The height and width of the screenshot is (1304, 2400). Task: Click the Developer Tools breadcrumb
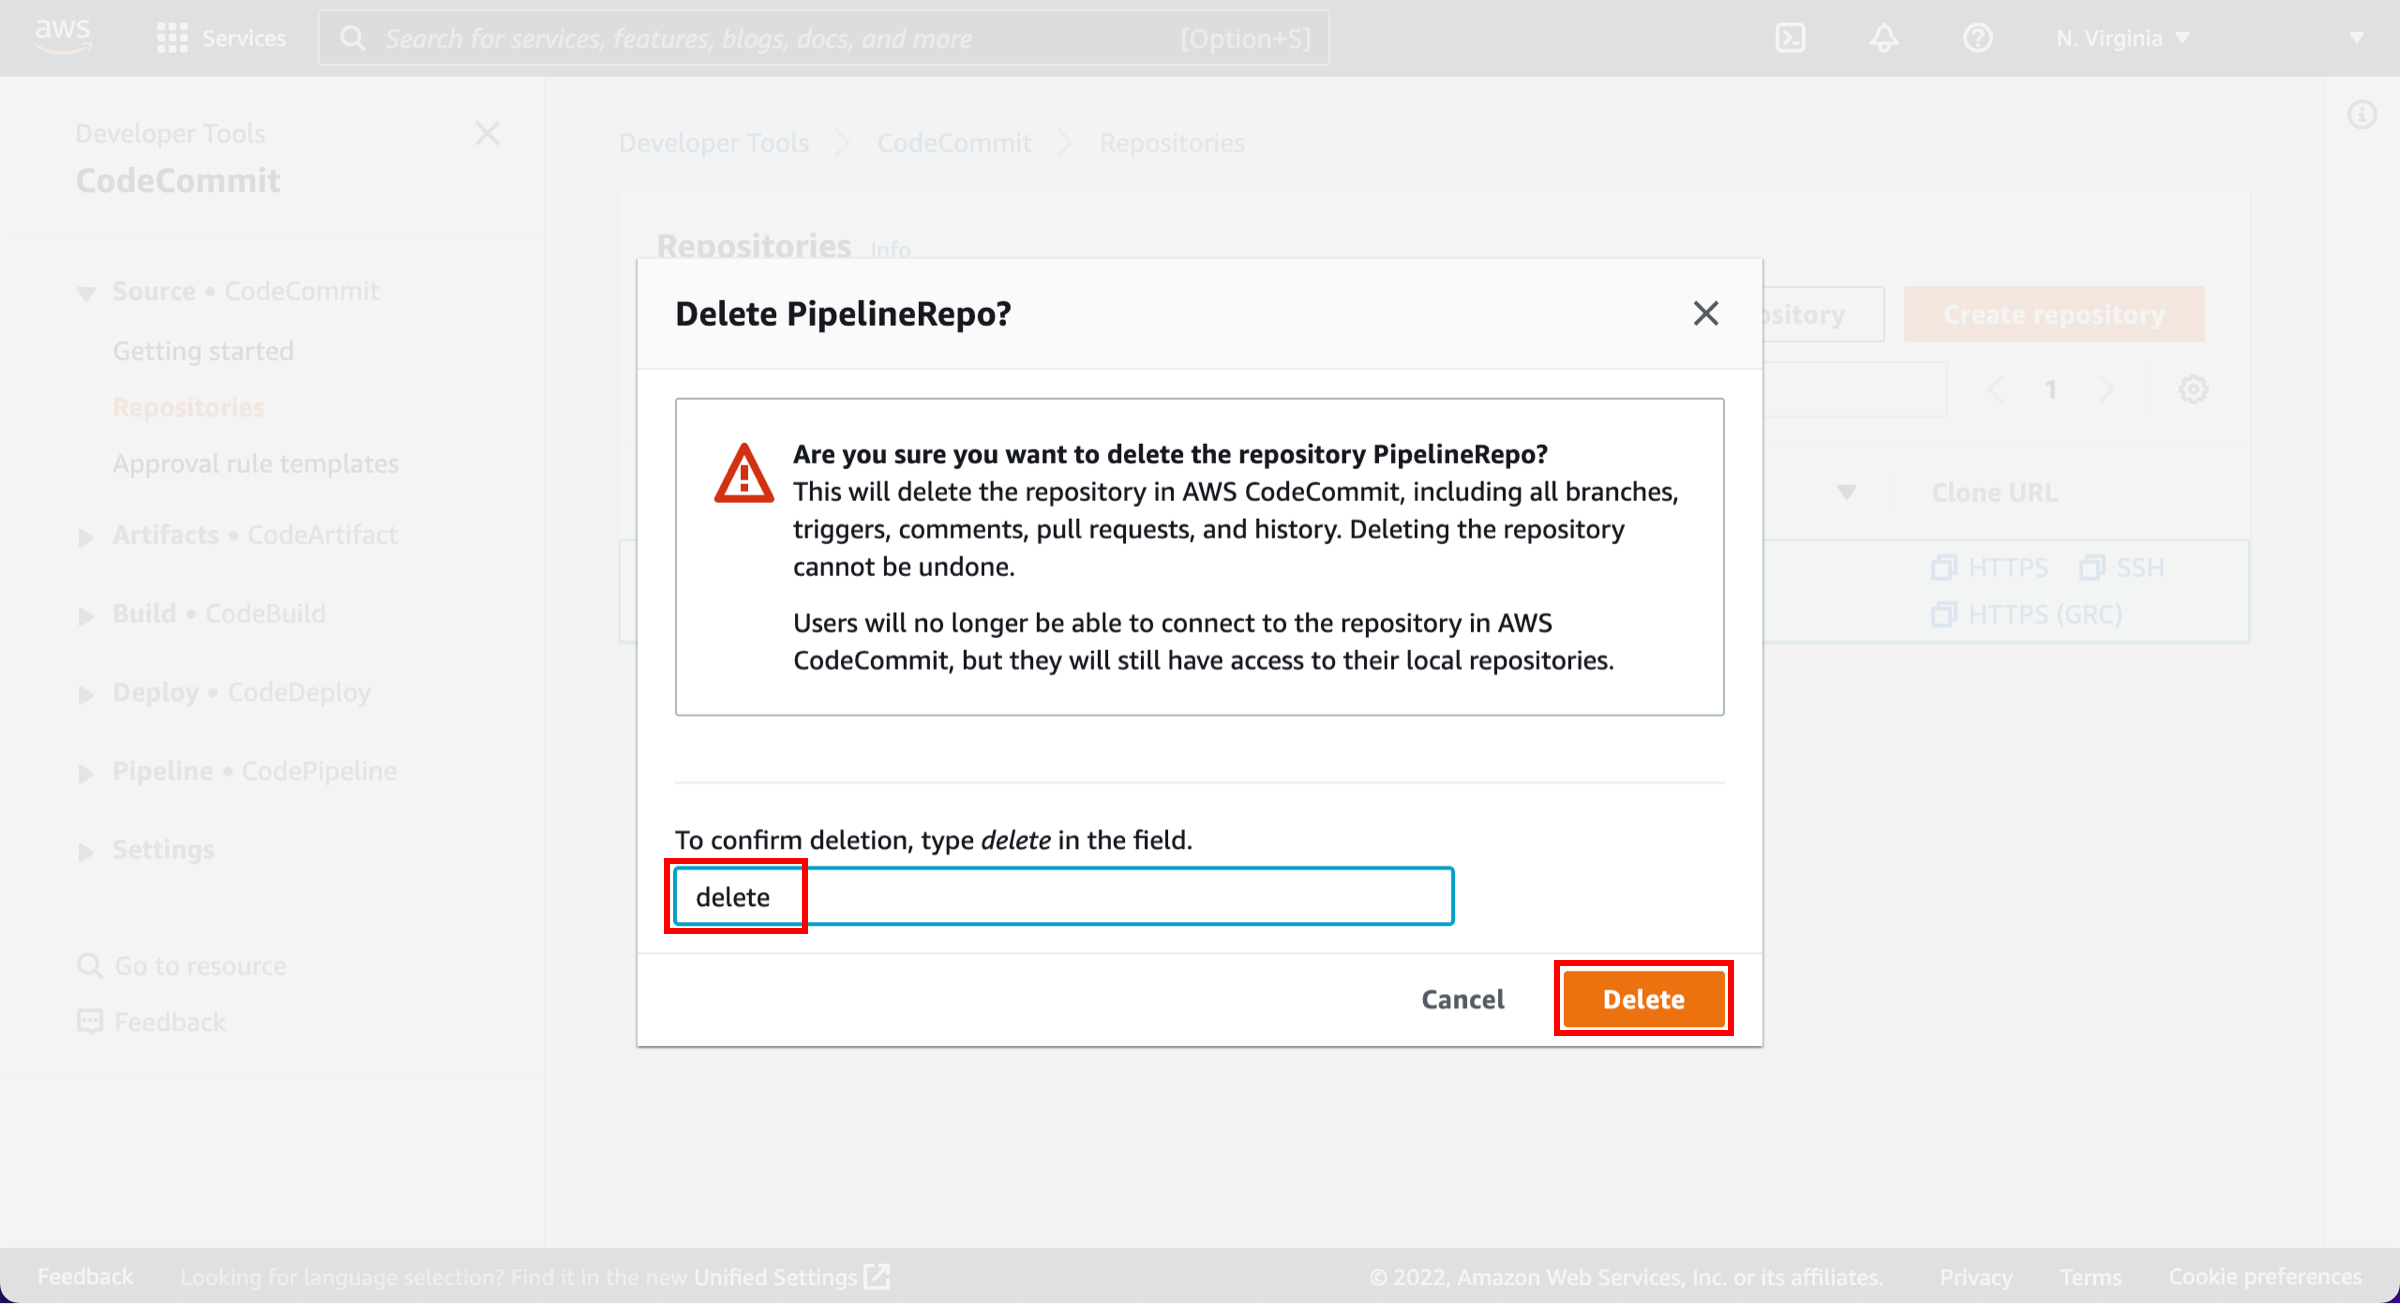pos(714,143)
